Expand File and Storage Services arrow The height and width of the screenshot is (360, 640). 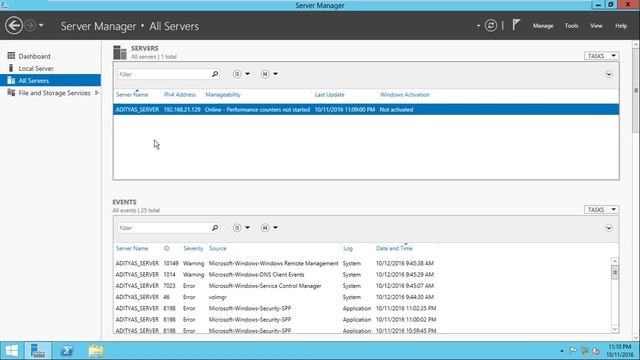point(97,93)
